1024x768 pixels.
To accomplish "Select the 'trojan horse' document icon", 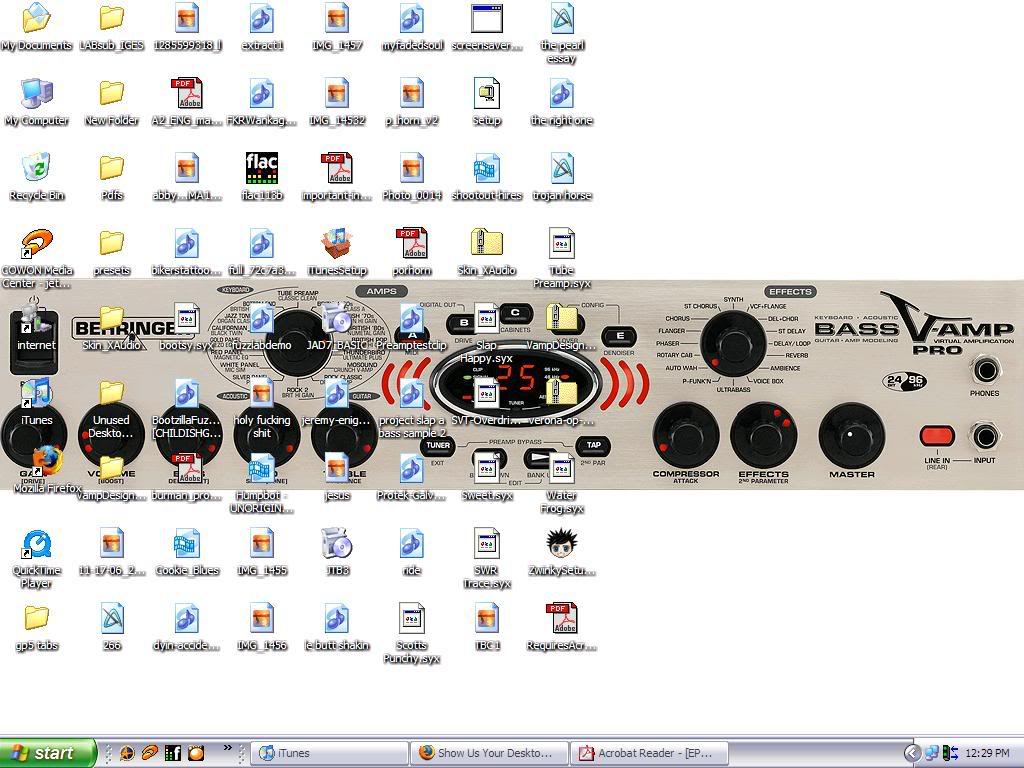I will pyautogui.click(x=562, y=168).
